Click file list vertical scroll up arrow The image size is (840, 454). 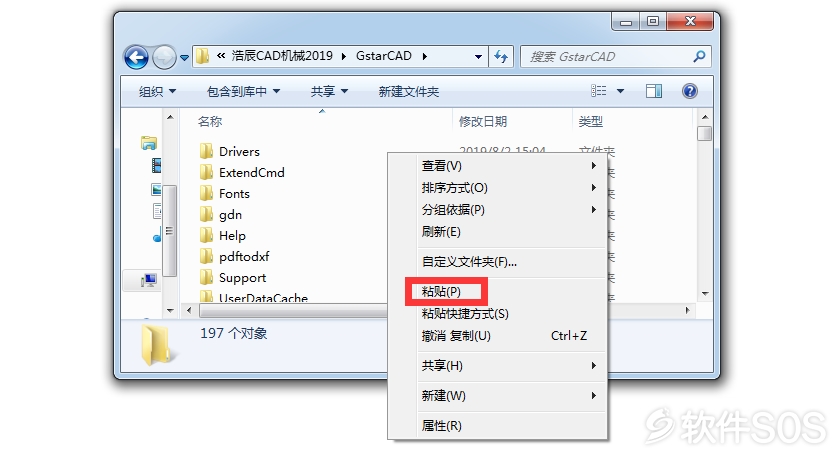(x=705, y=117)
